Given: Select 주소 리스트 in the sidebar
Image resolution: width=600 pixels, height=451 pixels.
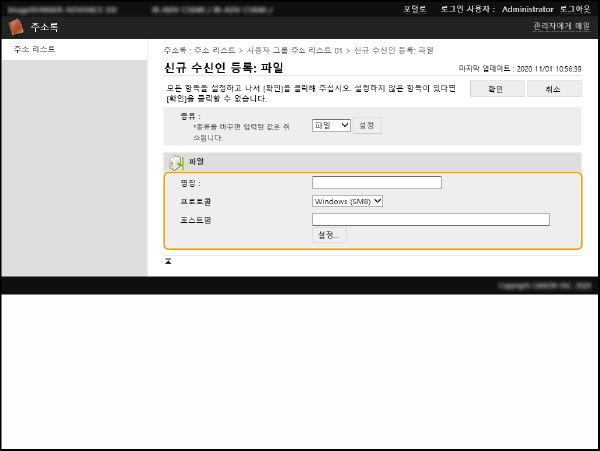Looking at the screenshot, I should (x=34, y=49).
